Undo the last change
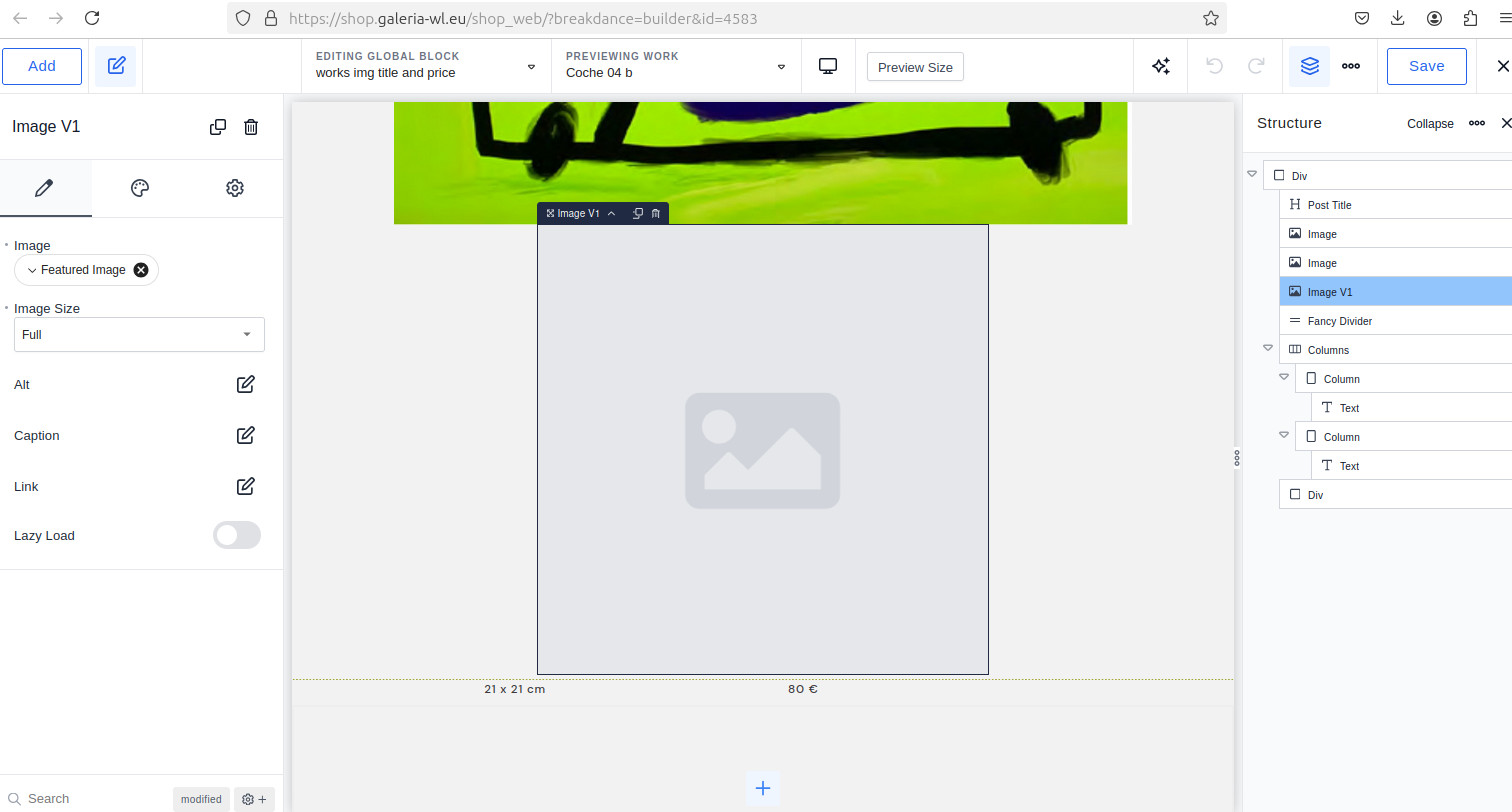Image resolution: width=1512 pixels, height=812 pixels. coord(1215,66)
